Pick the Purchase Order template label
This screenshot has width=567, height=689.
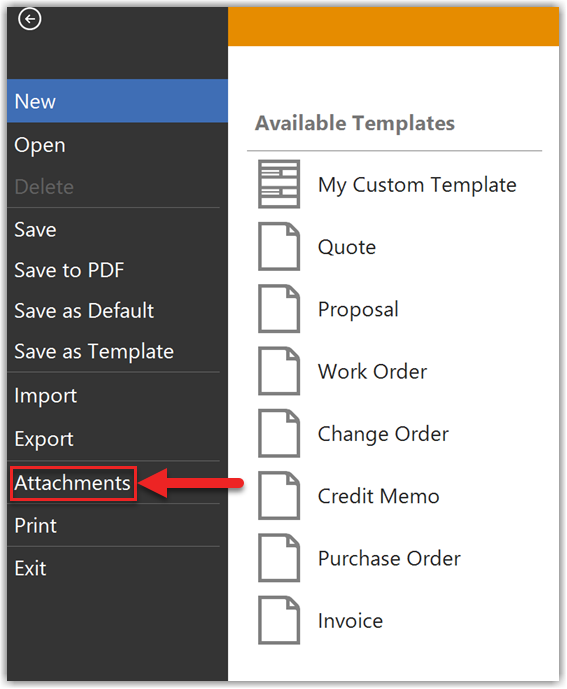389,558
